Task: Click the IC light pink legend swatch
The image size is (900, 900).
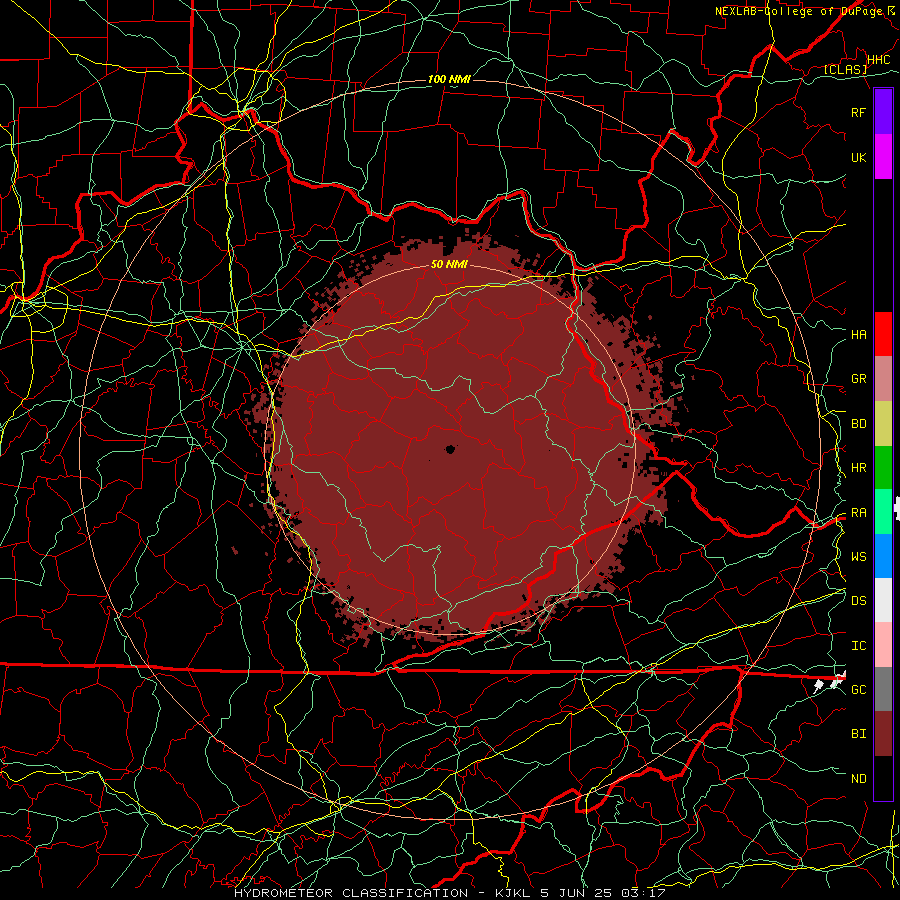Action: [883, 645]
